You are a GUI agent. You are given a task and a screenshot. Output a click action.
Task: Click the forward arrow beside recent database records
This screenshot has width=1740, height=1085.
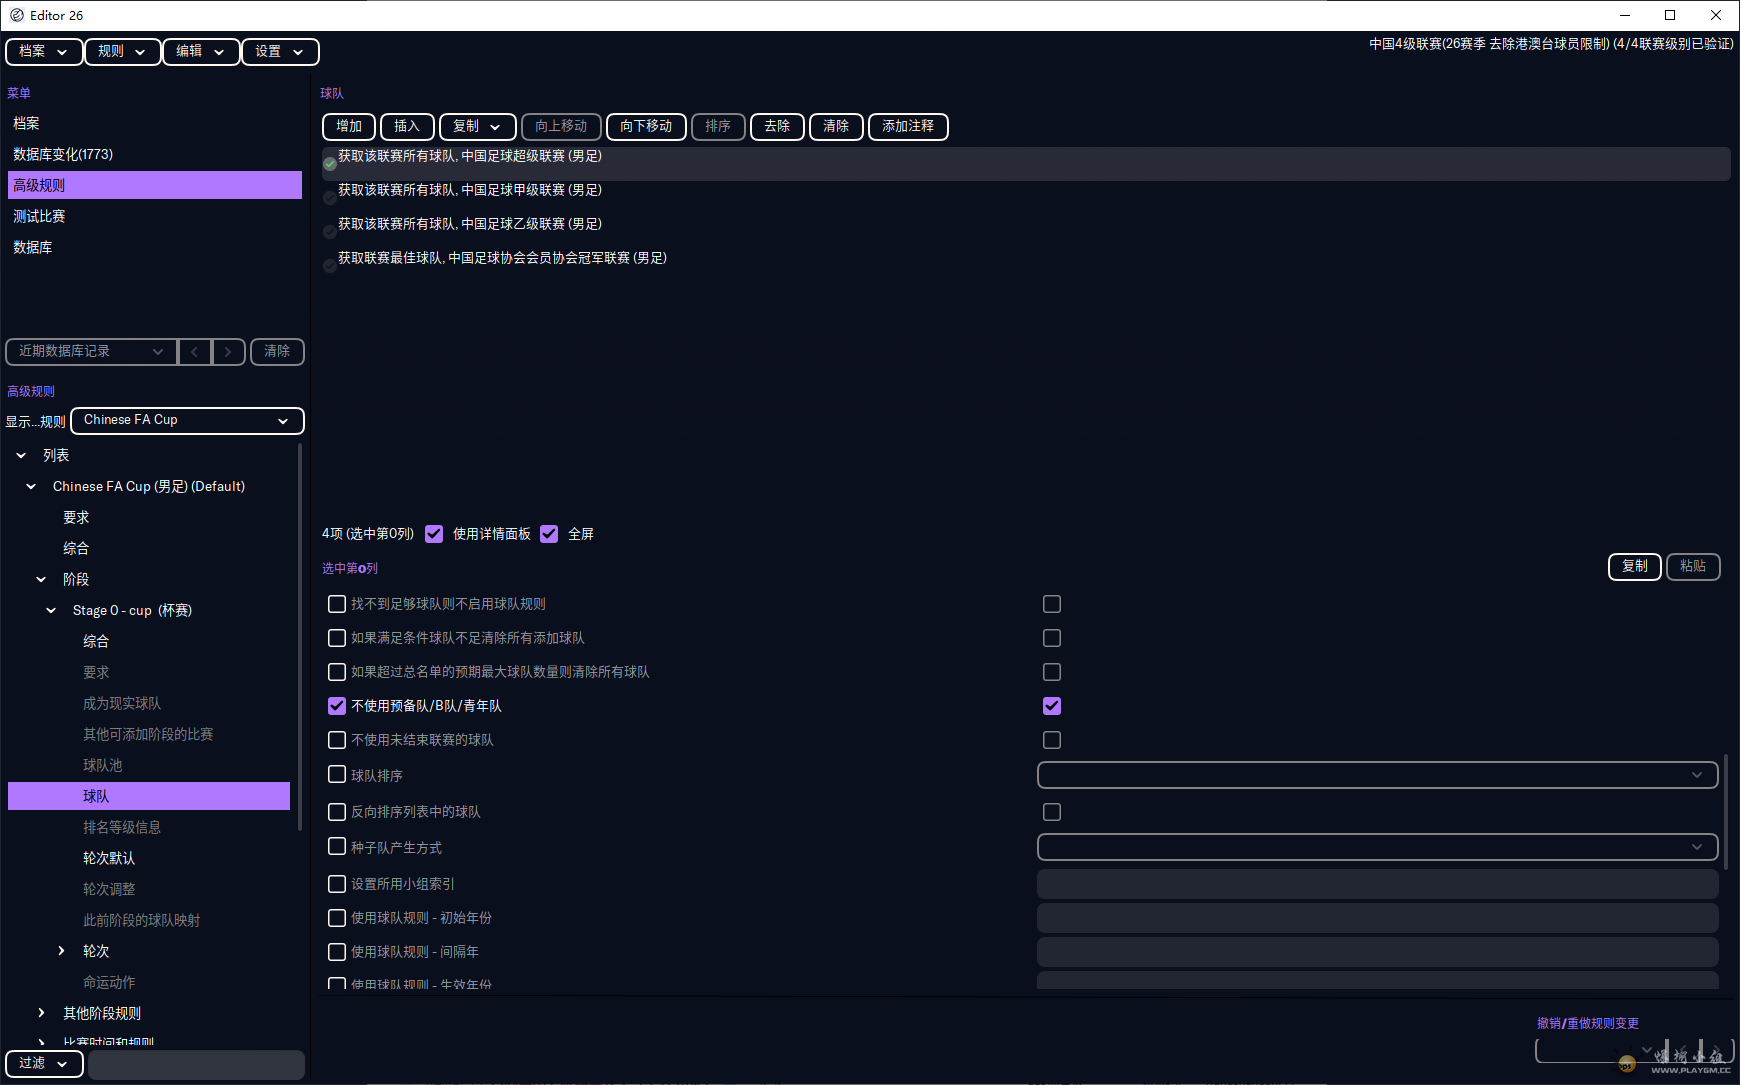click(x=228, y=352)
